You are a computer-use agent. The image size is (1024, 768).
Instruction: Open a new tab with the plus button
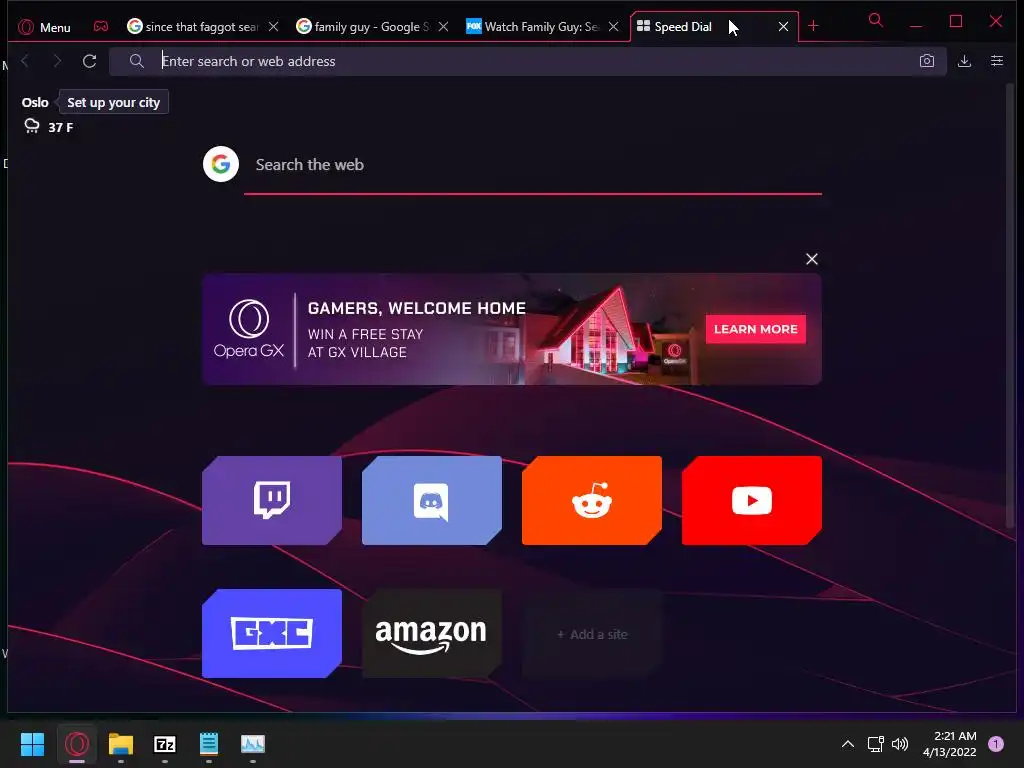pyautogui.click(x=813, y=26)
